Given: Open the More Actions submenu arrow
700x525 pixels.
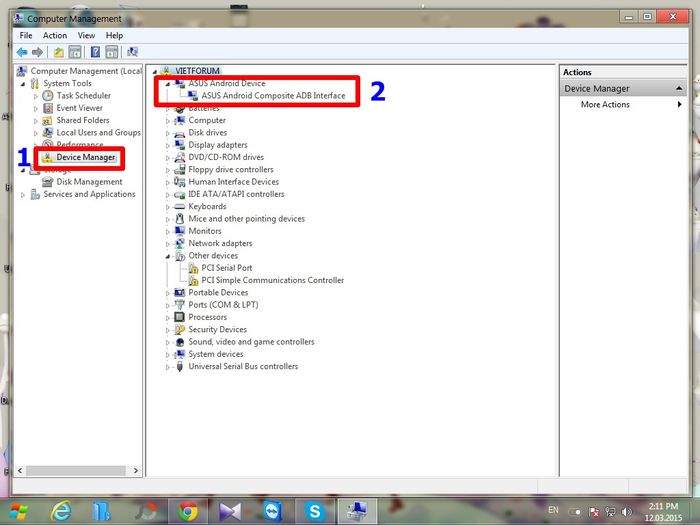Looking at the screenshot, I should [679, 104].
